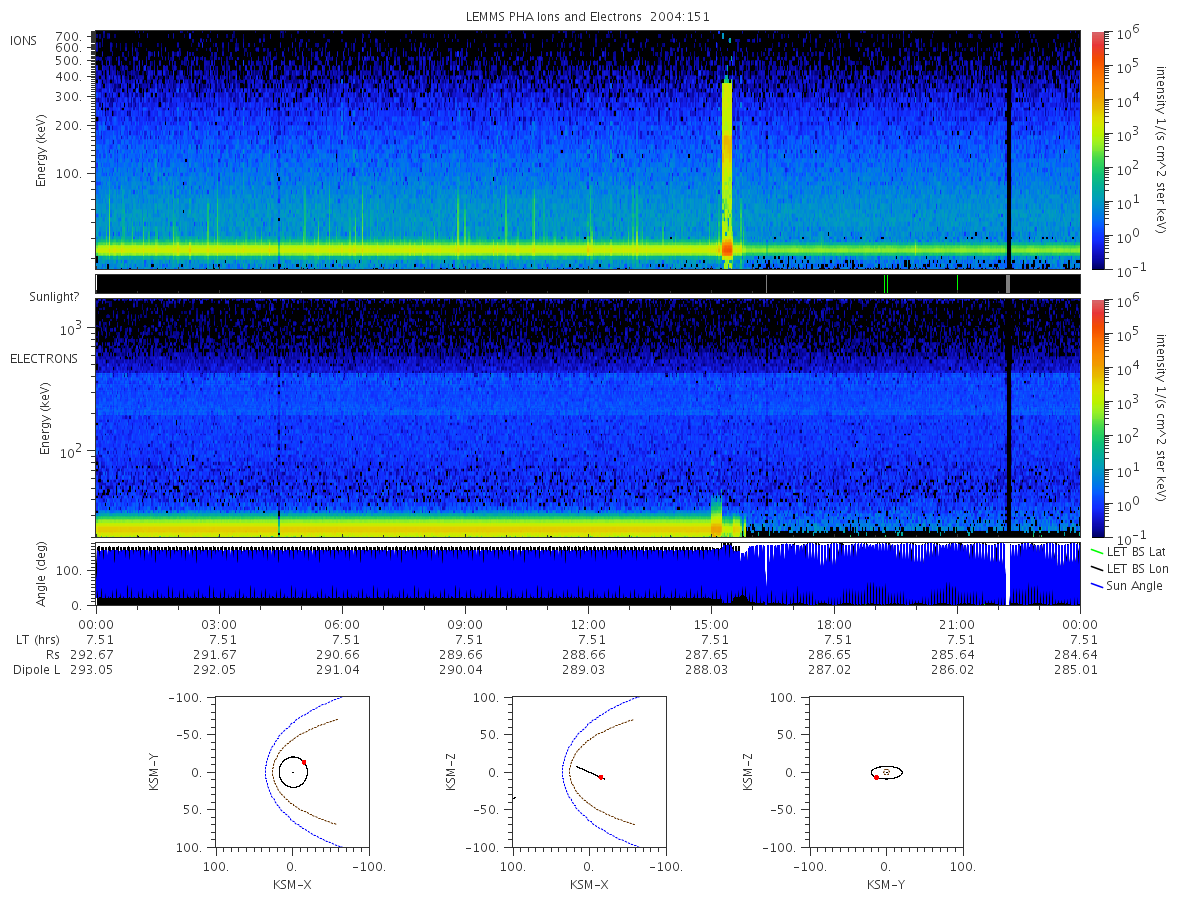The width and height of the screenshot is (1200, 900).
Task: Select the 'Sun Angle' legend entry
Action: [x=1127, y=585]
